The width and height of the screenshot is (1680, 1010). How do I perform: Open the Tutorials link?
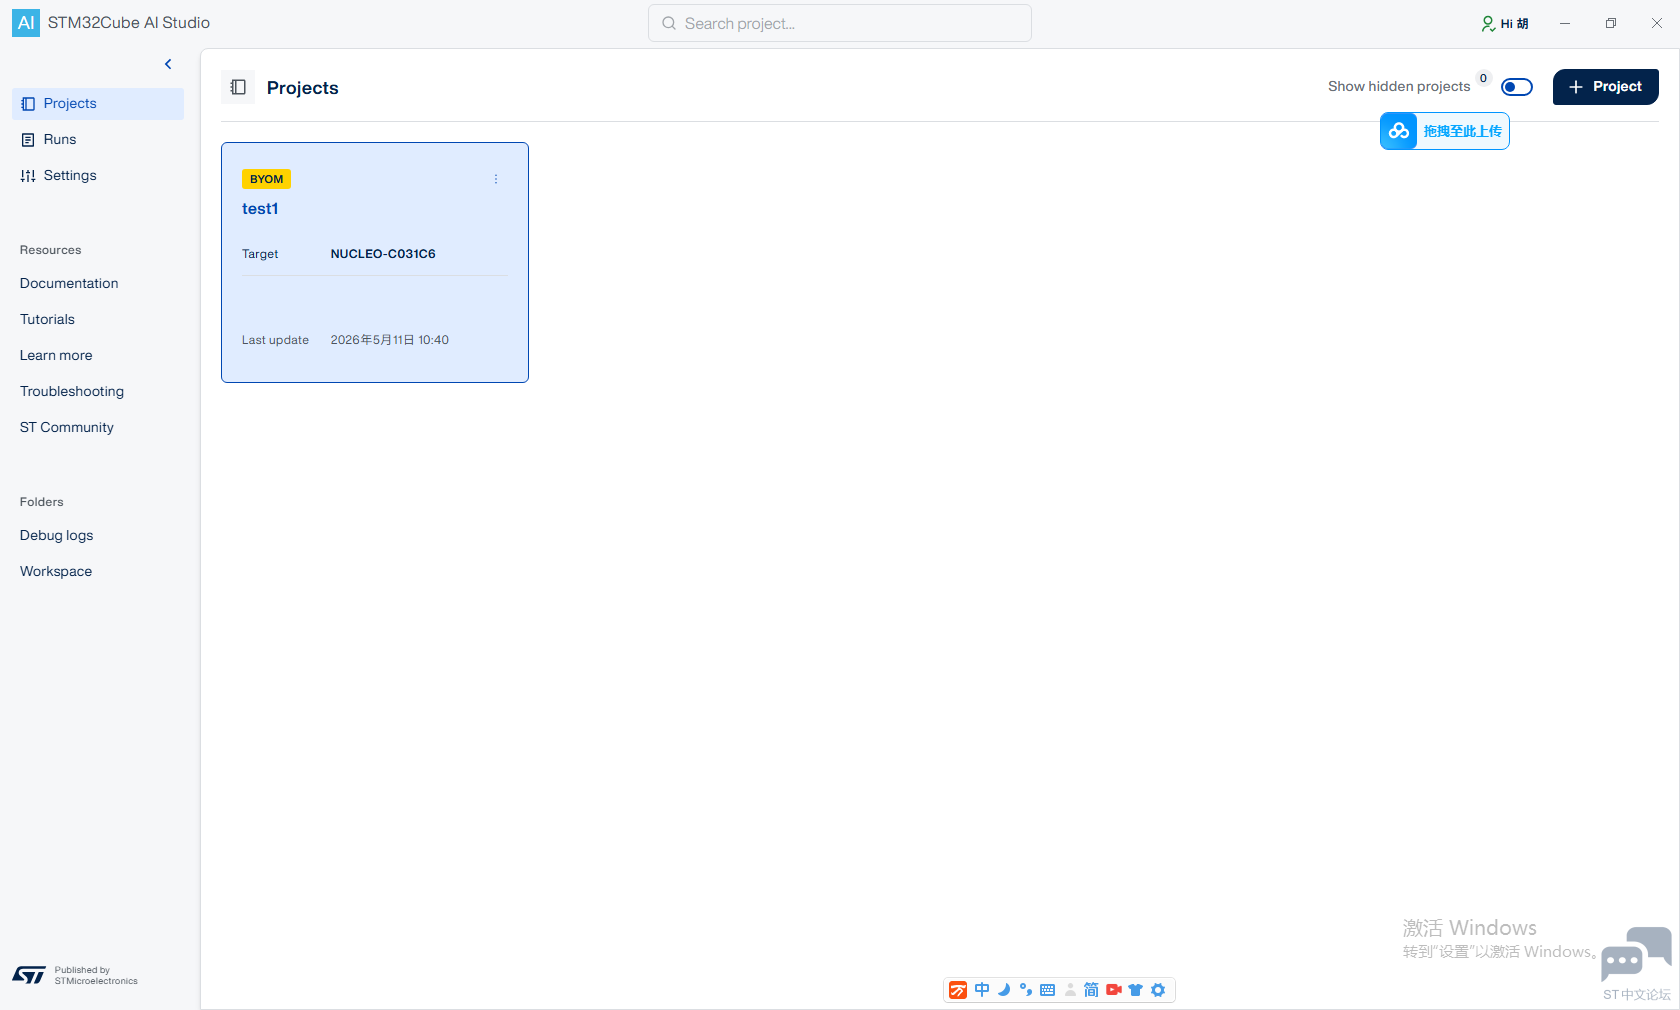(x=47, y=320)
